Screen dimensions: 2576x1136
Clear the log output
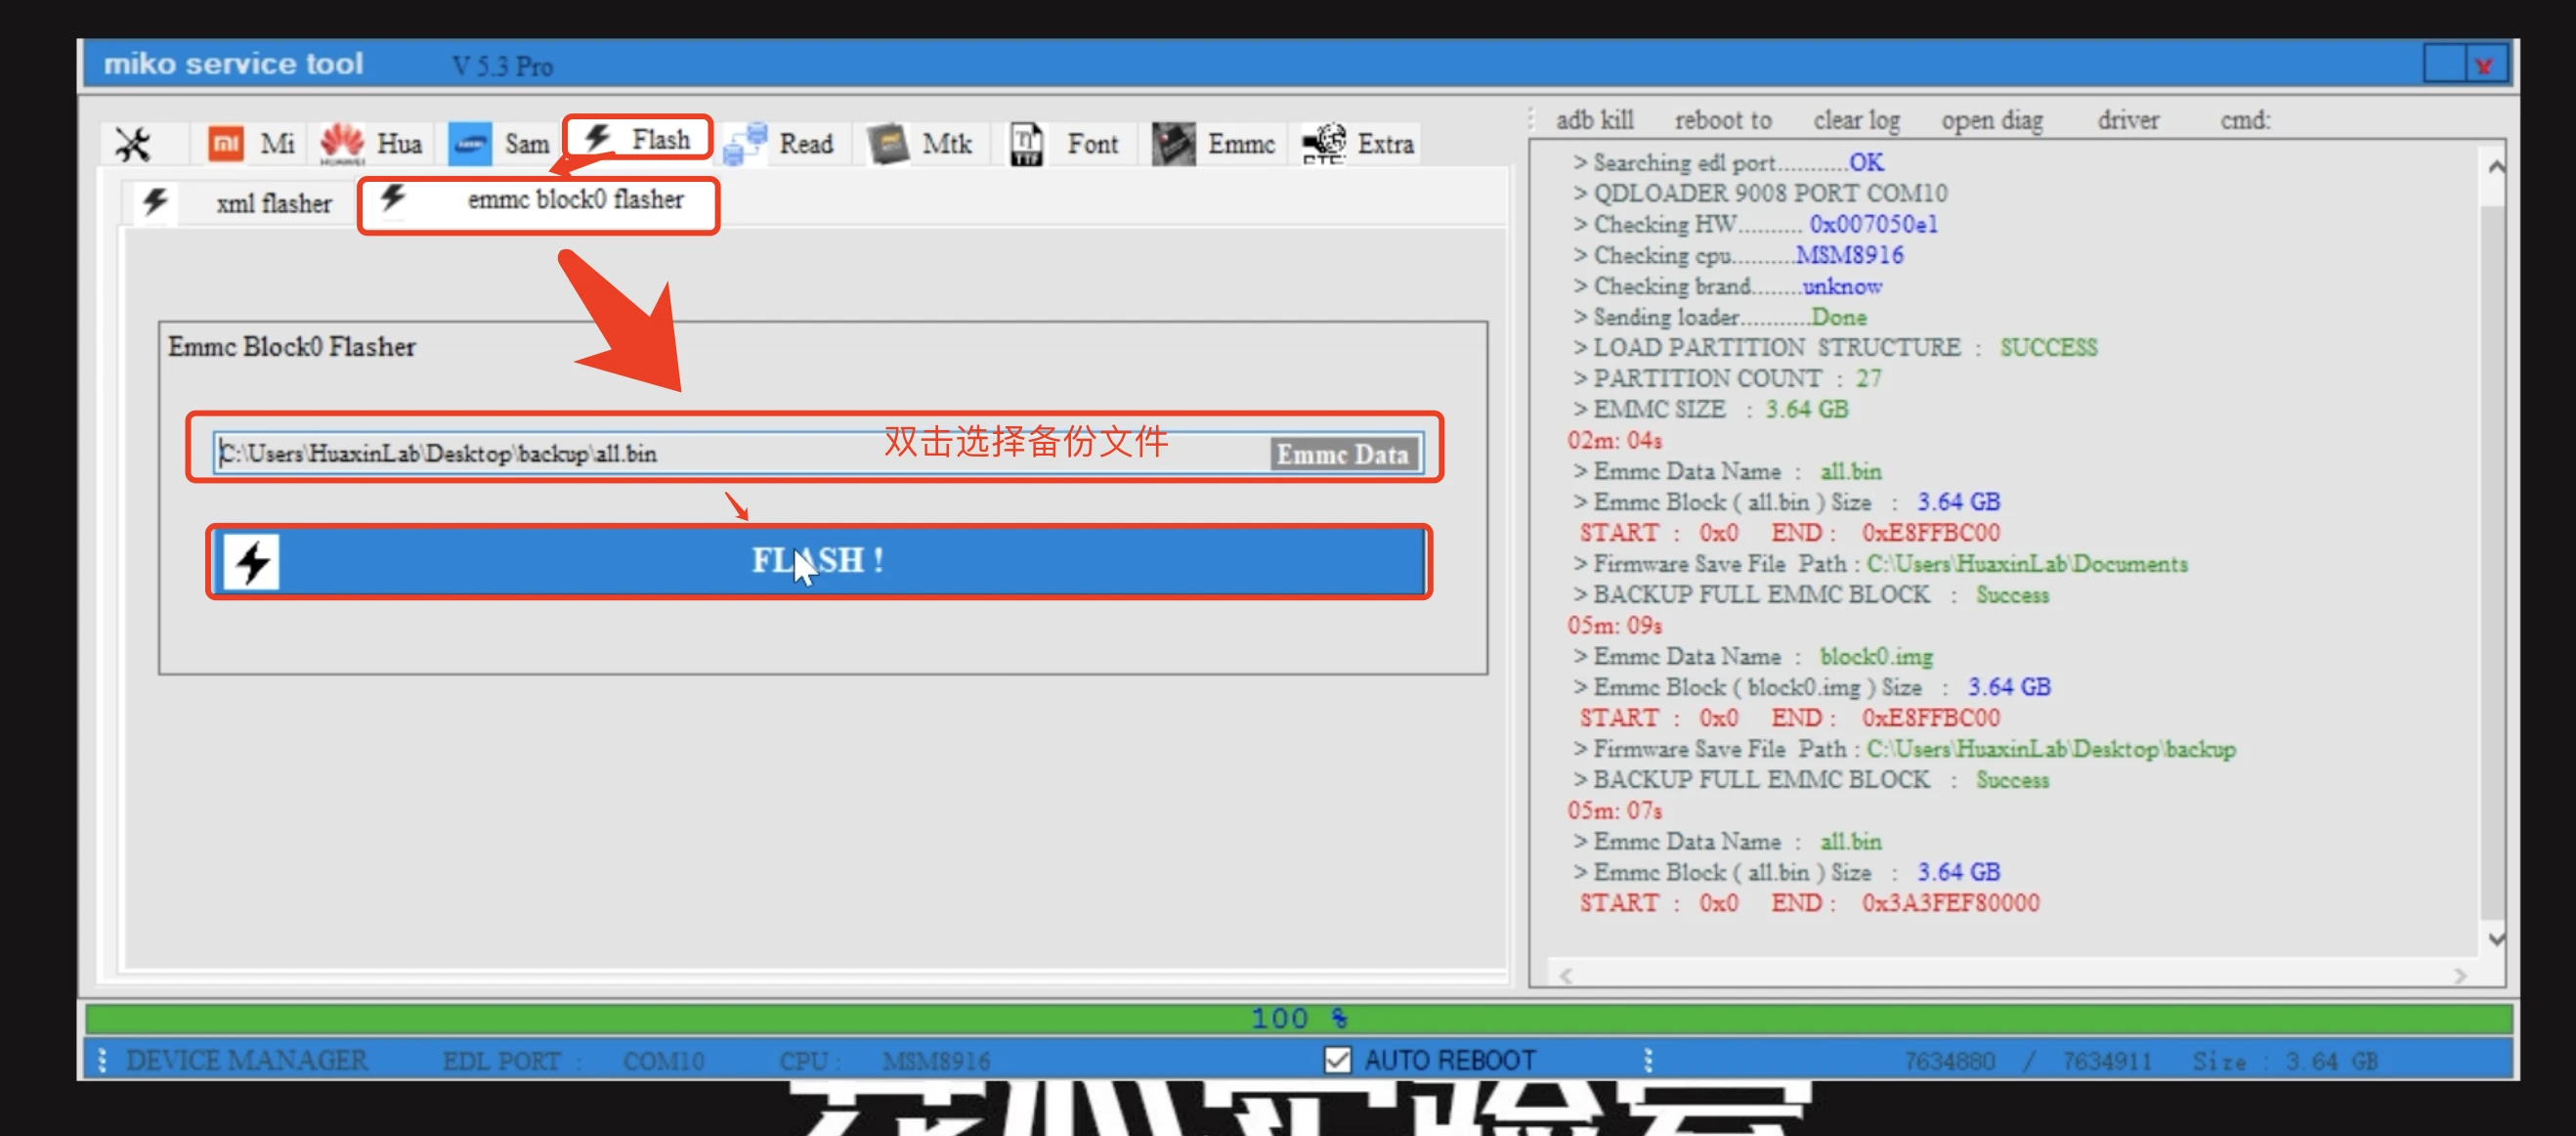point(1856,119)
